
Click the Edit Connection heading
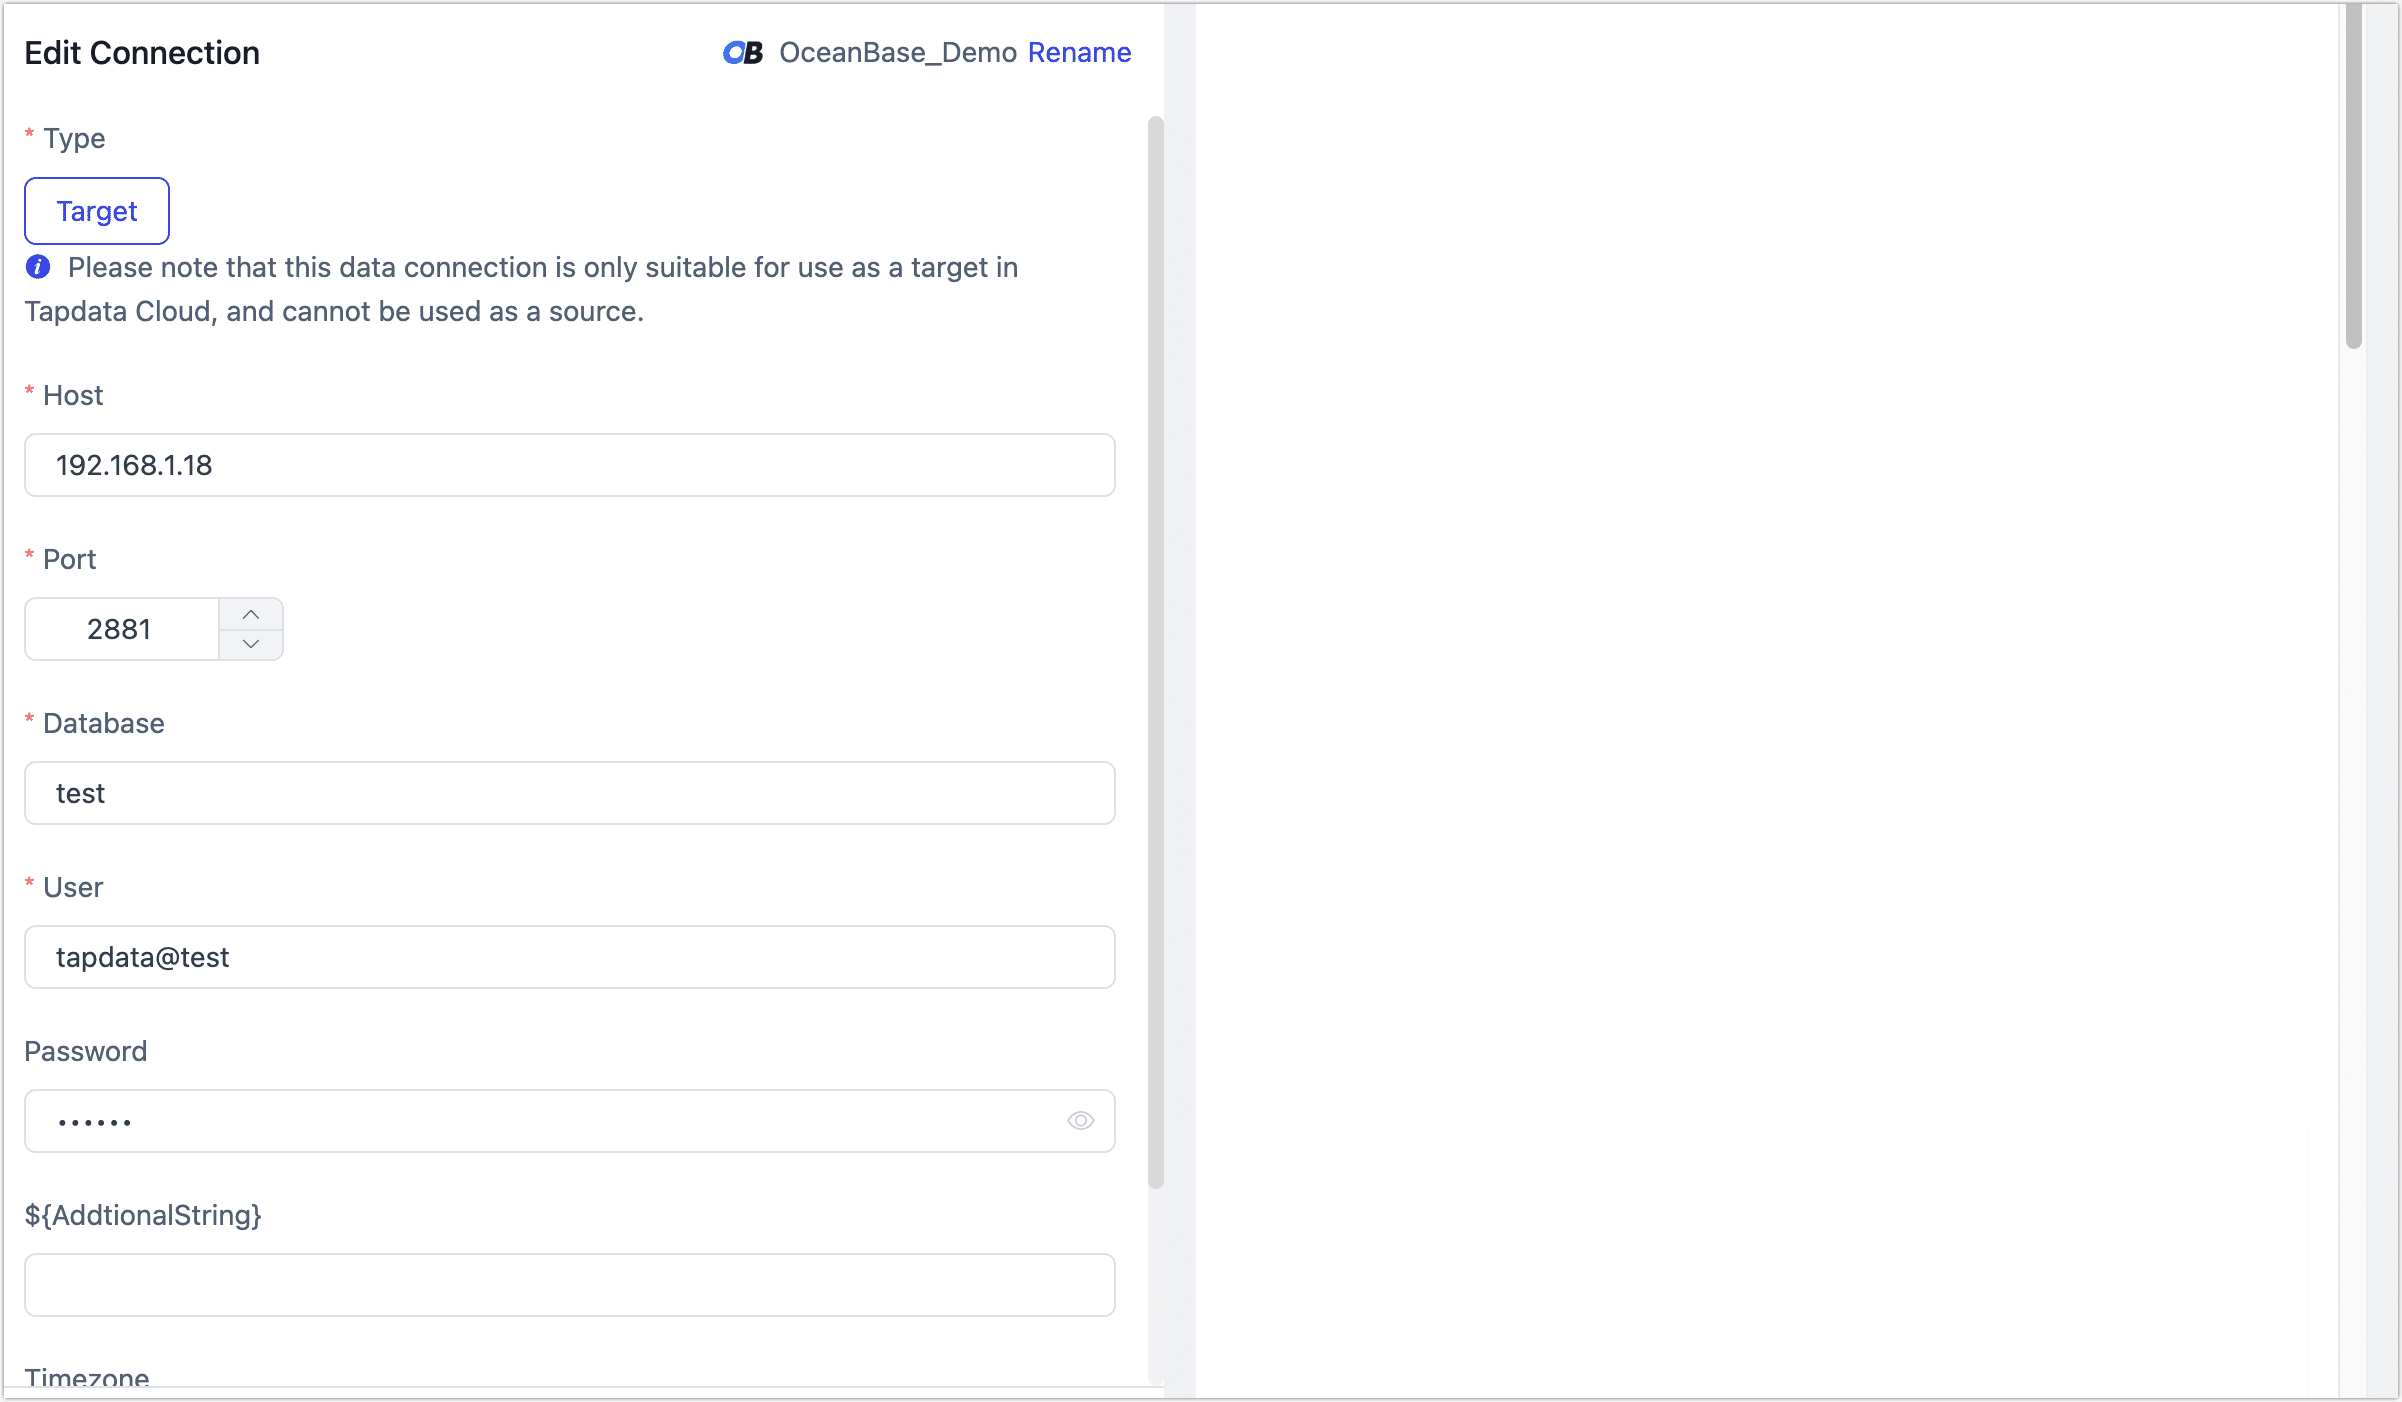coord(142,53)
